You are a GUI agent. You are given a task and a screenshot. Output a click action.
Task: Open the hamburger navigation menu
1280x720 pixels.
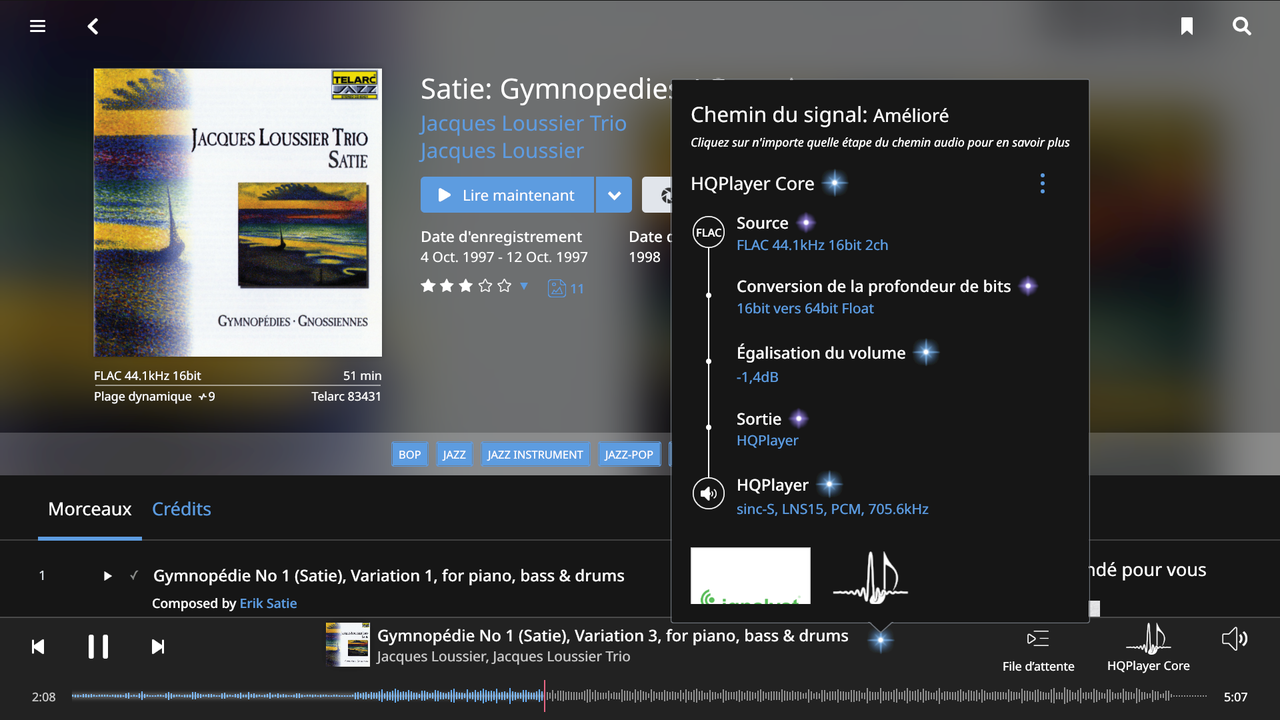click(38, 26)
